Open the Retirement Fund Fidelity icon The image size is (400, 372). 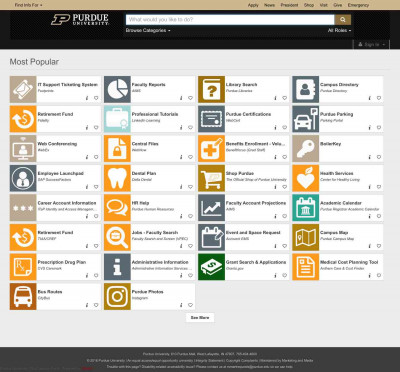click(x=23, y=119)
